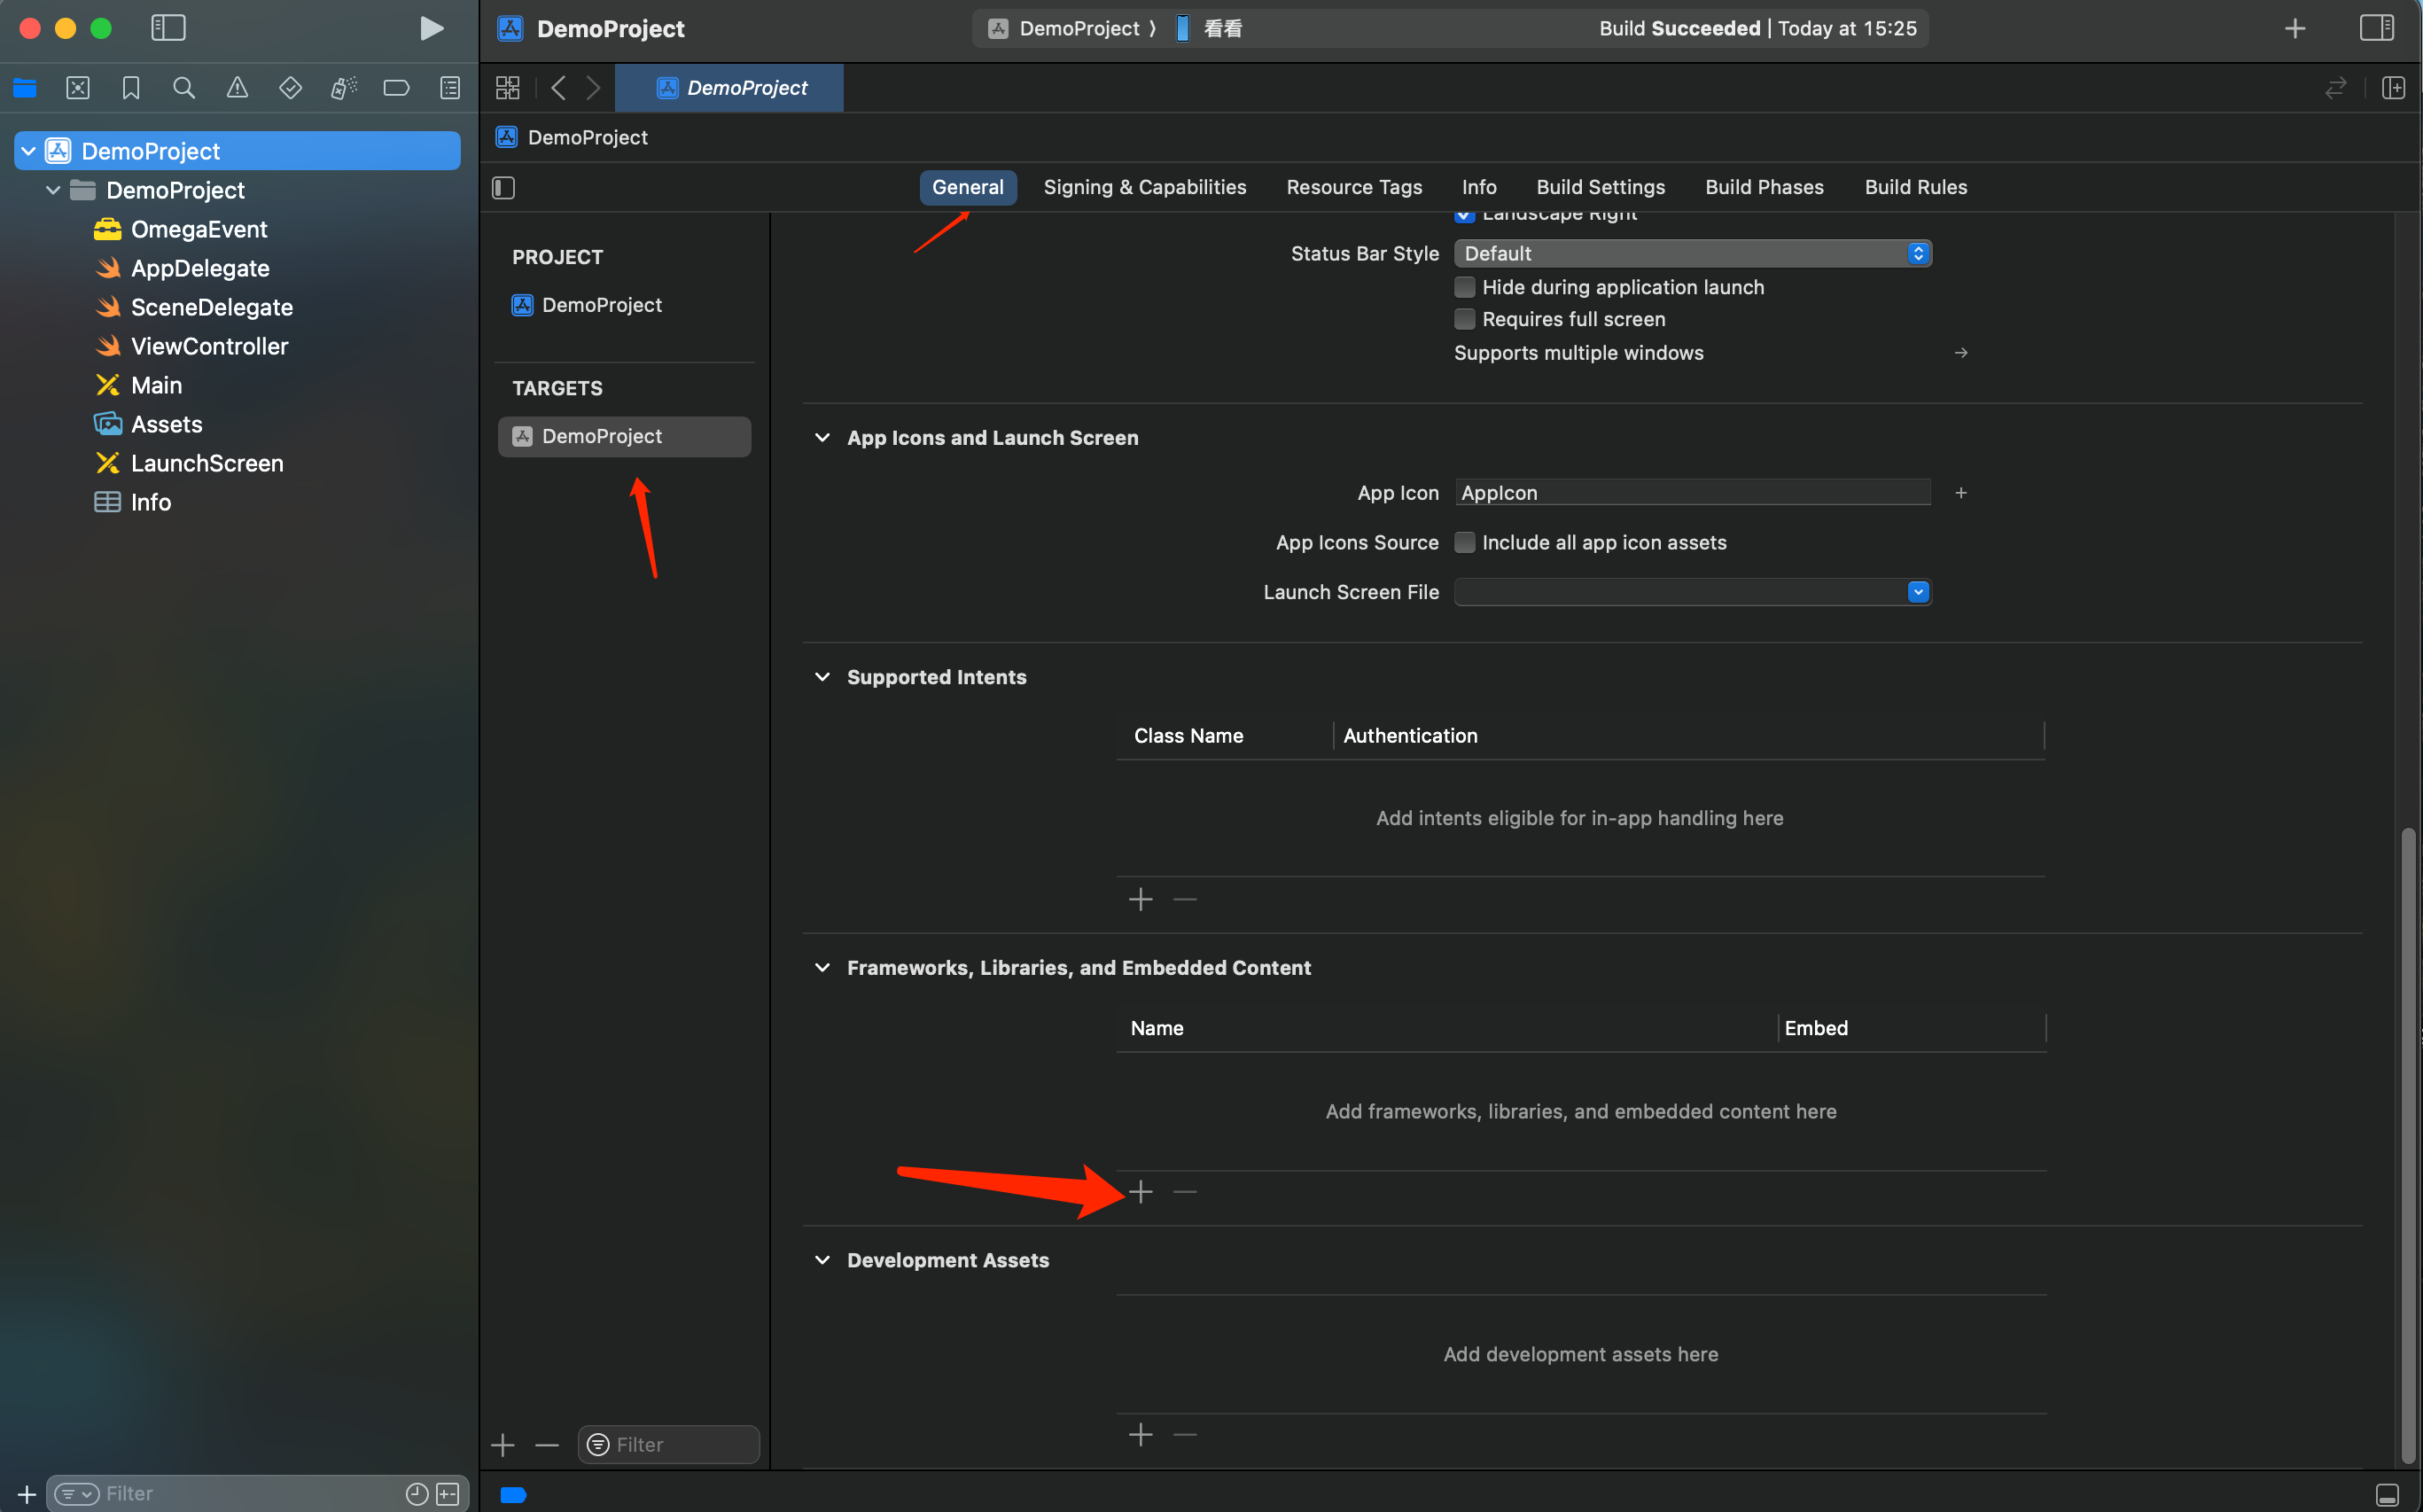Enable Requires full screen

1464,320
